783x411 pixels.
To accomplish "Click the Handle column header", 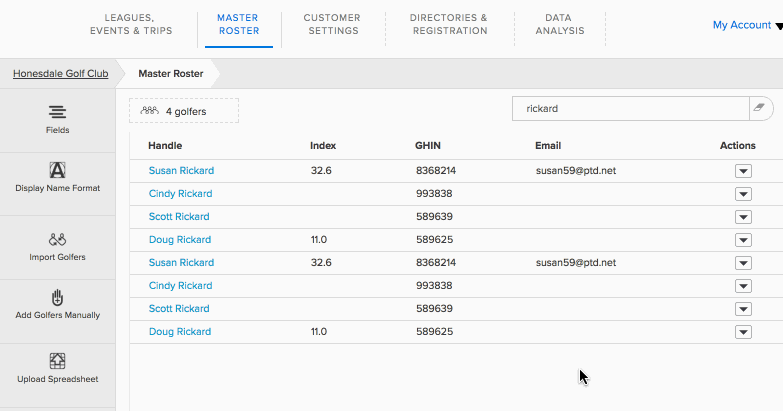I will pos(165,145).
